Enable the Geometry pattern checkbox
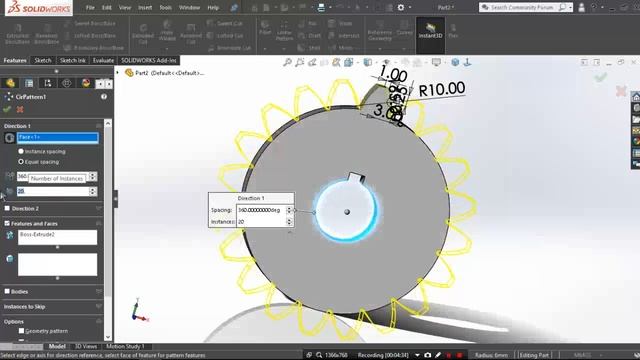Viewport: 640px width, 360px height. pos(21,331)
